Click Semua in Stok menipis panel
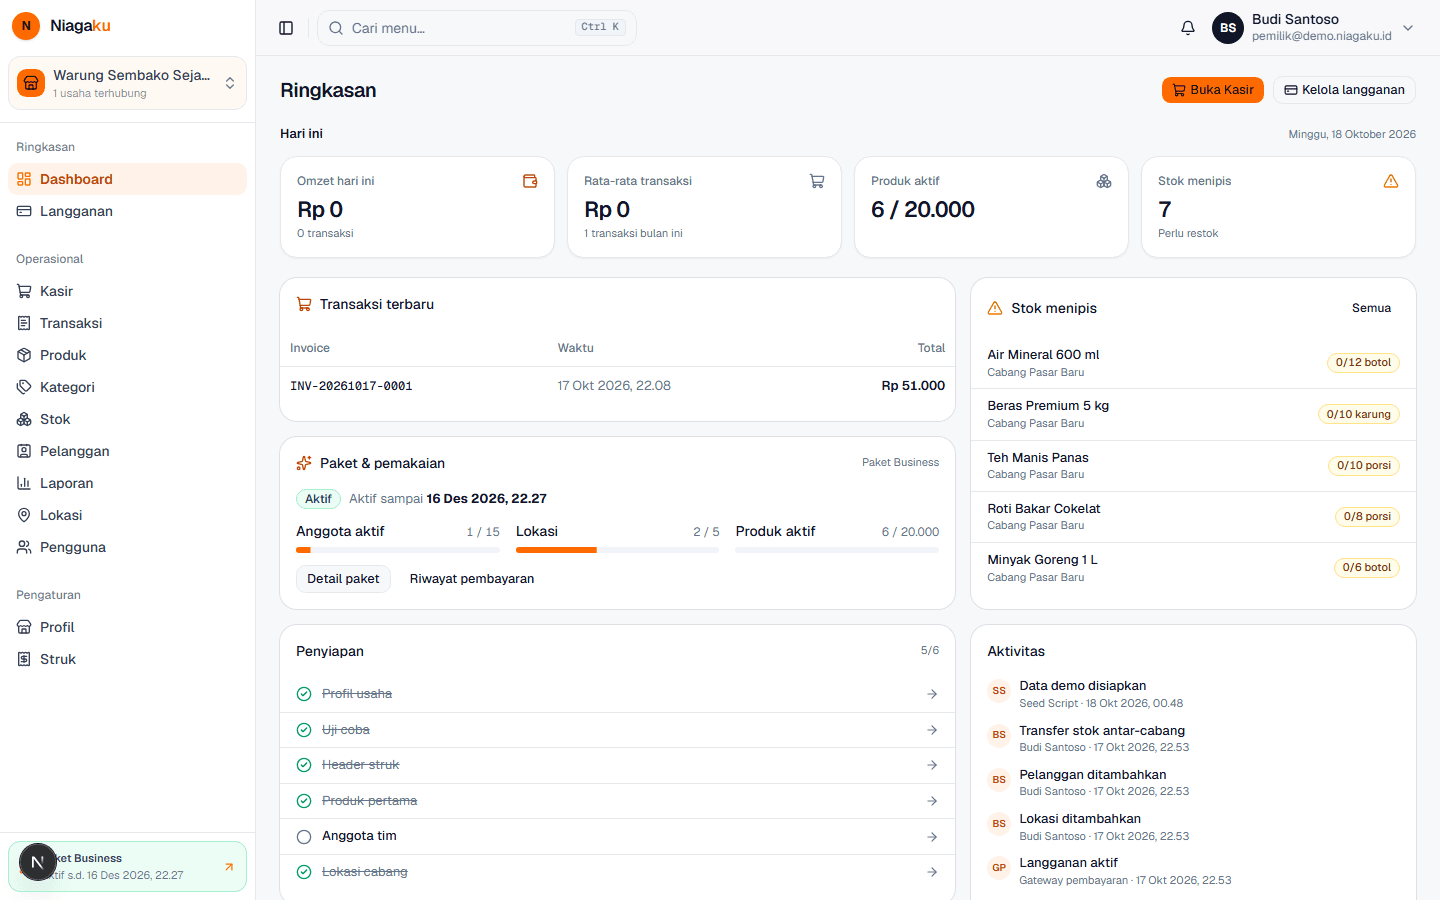The width and height of the screenshot is (1440, 900). coord(1371,308)
